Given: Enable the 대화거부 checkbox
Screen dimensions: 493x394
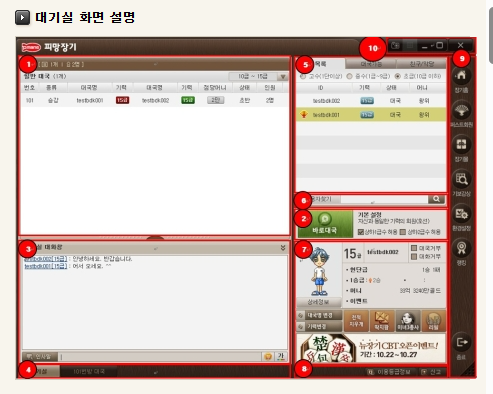Looking at the screenshot, I should [414, 256].
